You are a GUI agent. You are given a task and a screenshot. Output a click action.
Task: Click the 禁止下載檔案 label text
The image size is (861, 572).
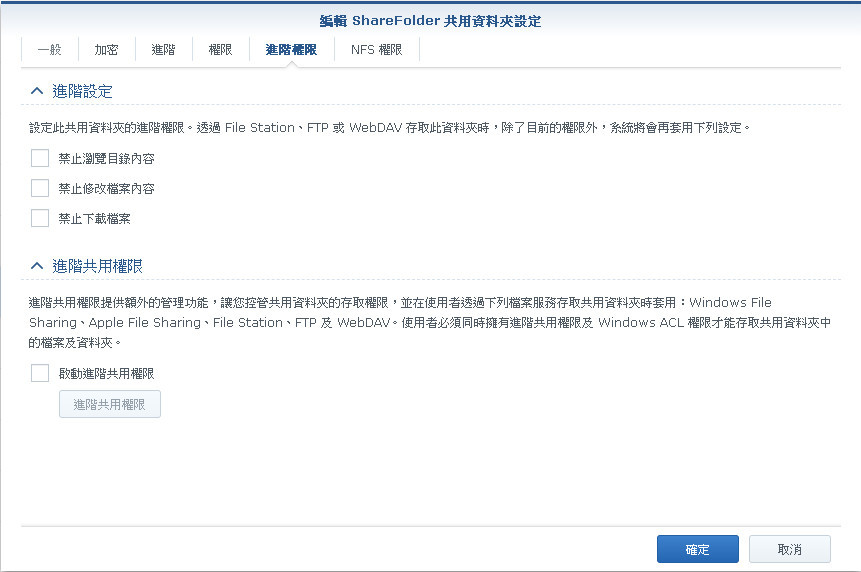point(94,218)
